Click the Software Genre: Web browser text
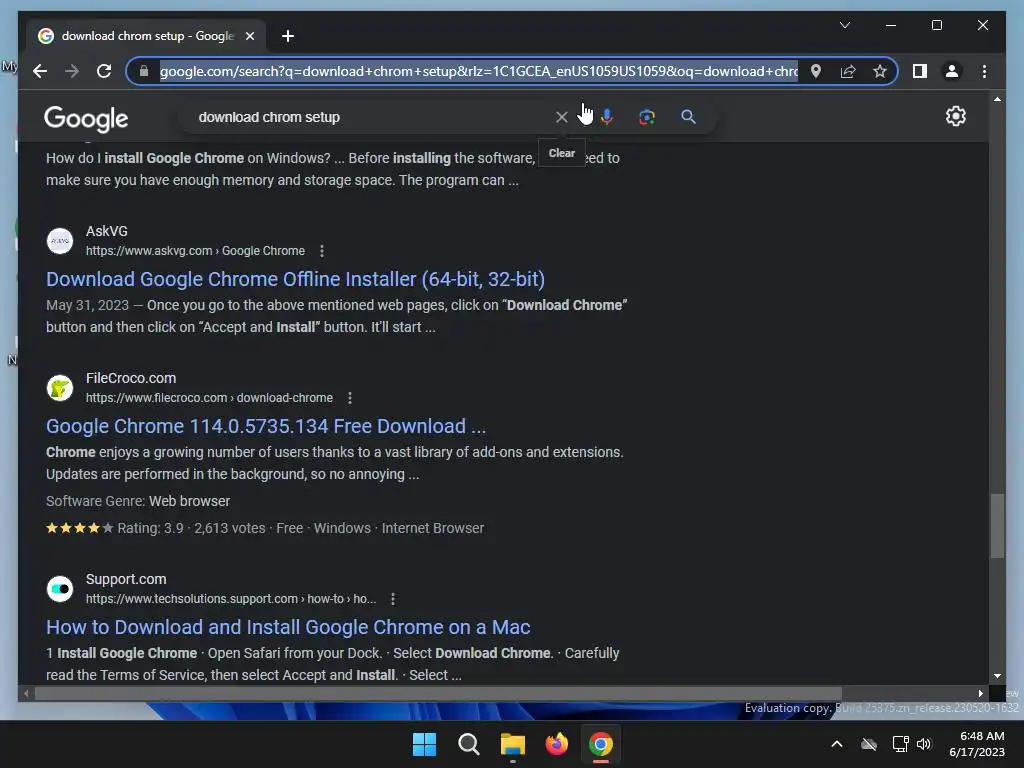1024x768 pixels. (138, 501)
